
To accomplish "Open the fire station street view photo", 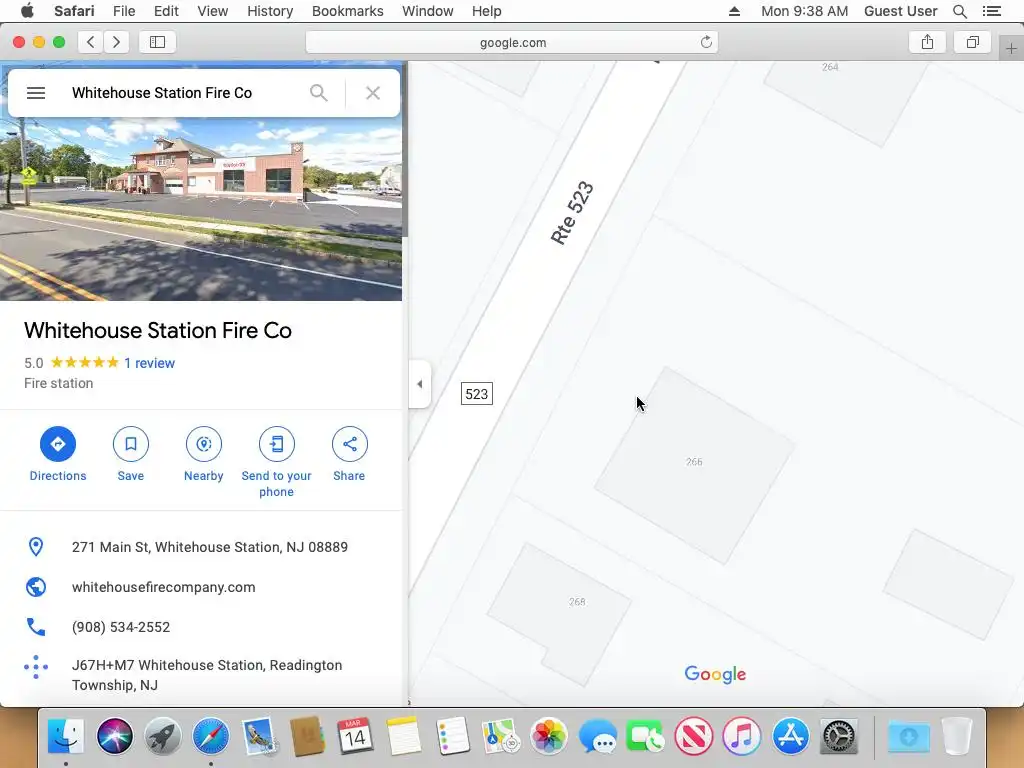I will tap(201, 209).
